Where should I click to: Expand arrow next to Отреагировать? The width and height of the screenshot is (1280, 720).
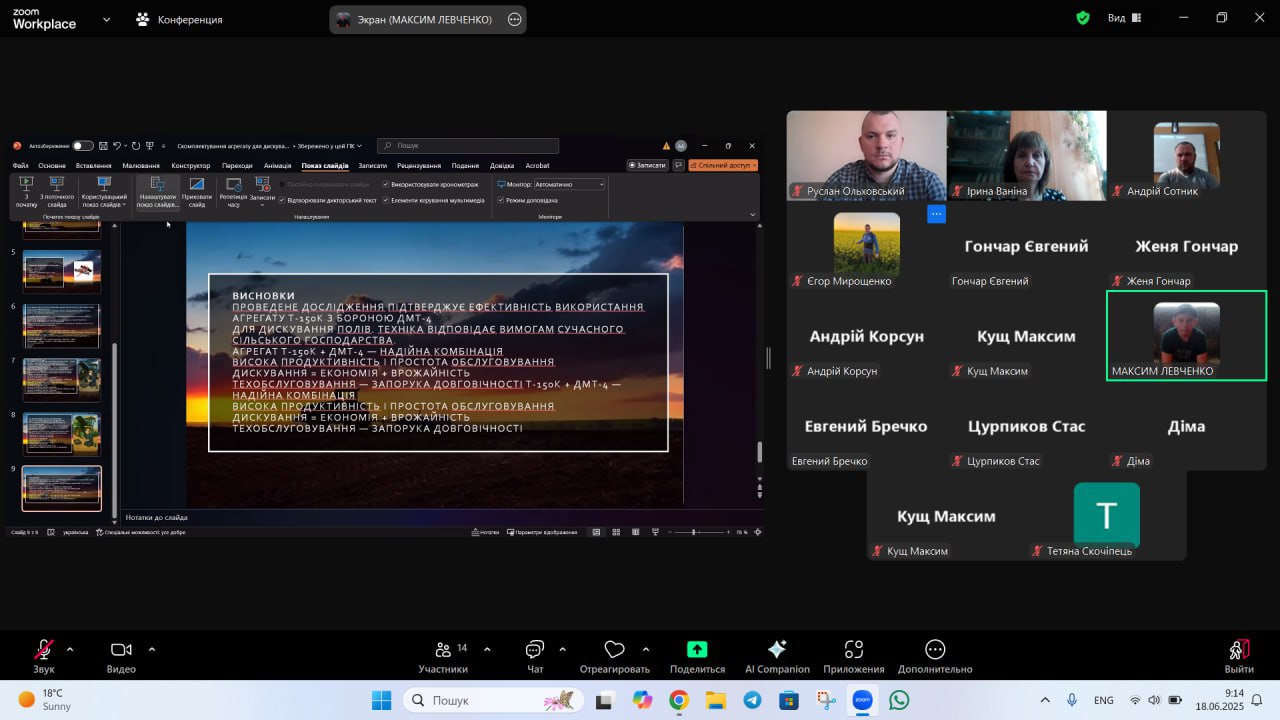645,649
